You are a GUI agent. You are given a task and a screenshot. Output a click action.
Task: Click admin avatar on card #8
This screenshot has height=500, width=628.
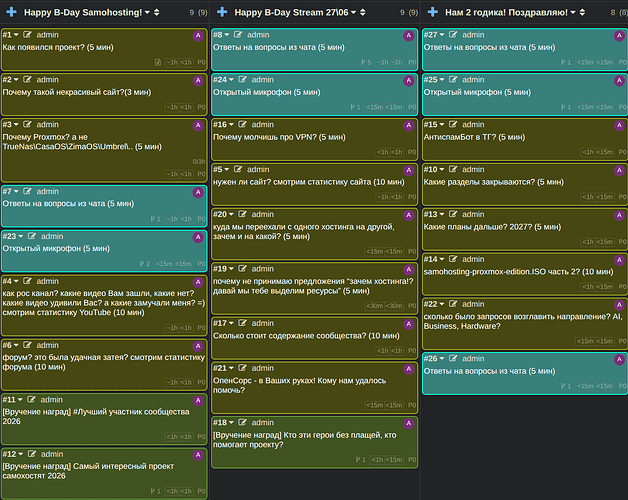(409, 36)
